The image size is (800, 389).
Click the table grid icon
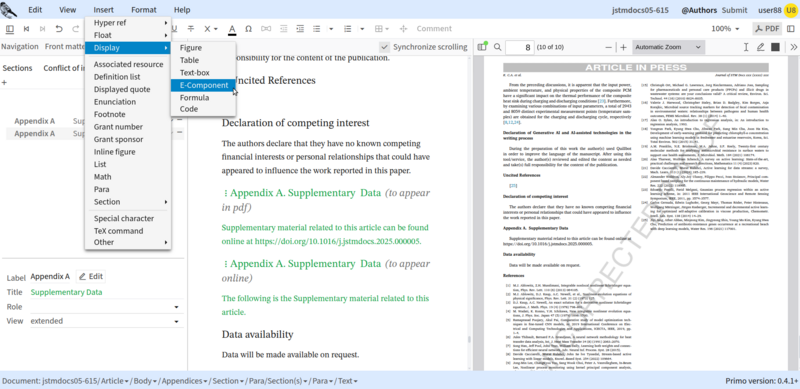379,29
